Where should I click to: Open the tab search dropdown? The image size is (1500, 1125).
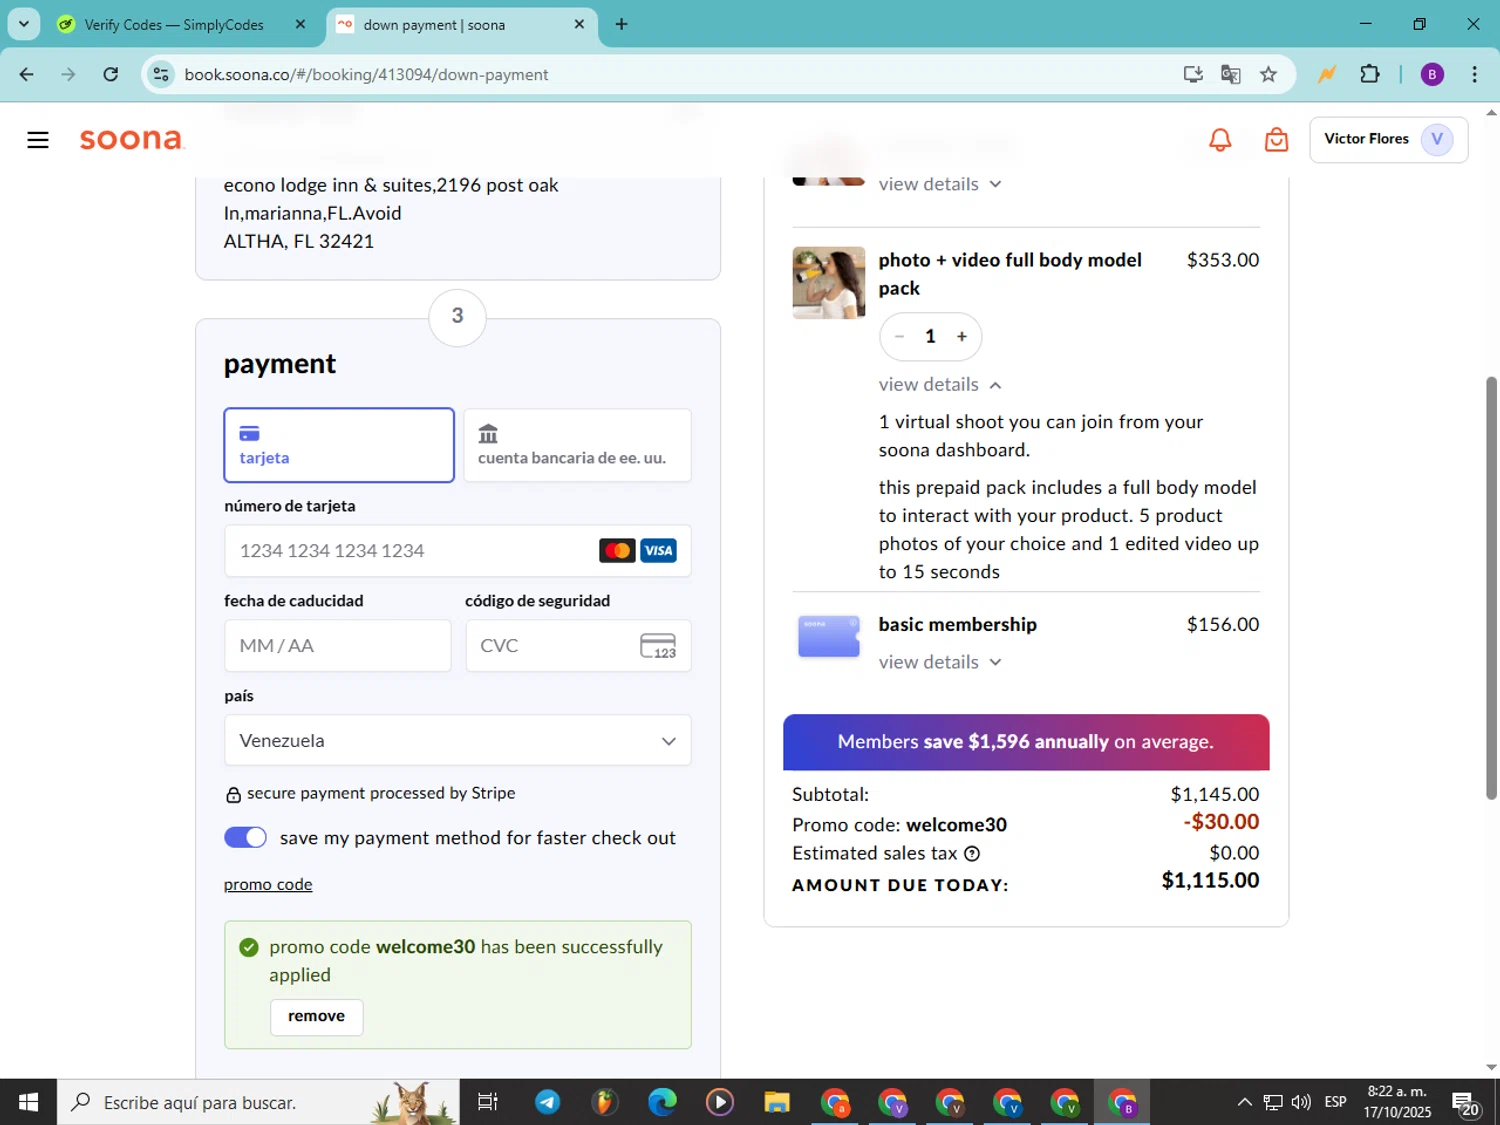pyautogui.click(x=23, y=24)
